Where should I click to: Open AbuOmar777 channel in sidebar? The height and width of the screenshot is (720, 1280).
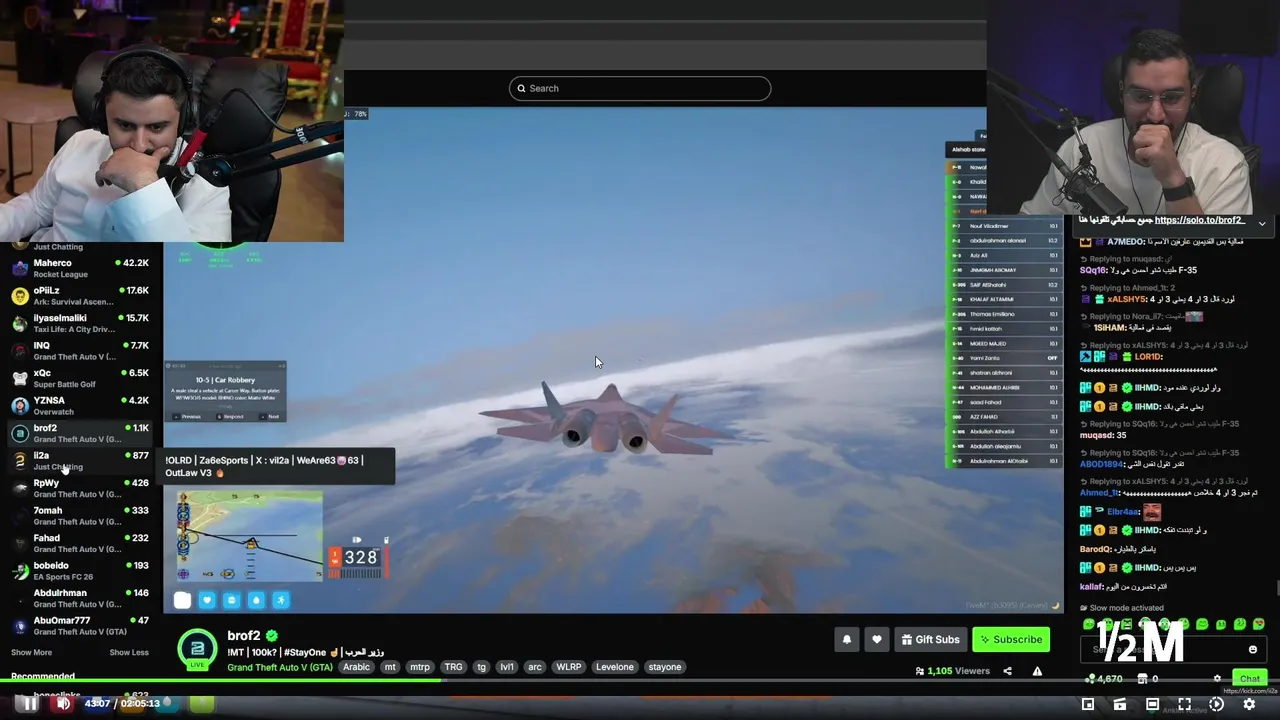(x=80, y=626)
